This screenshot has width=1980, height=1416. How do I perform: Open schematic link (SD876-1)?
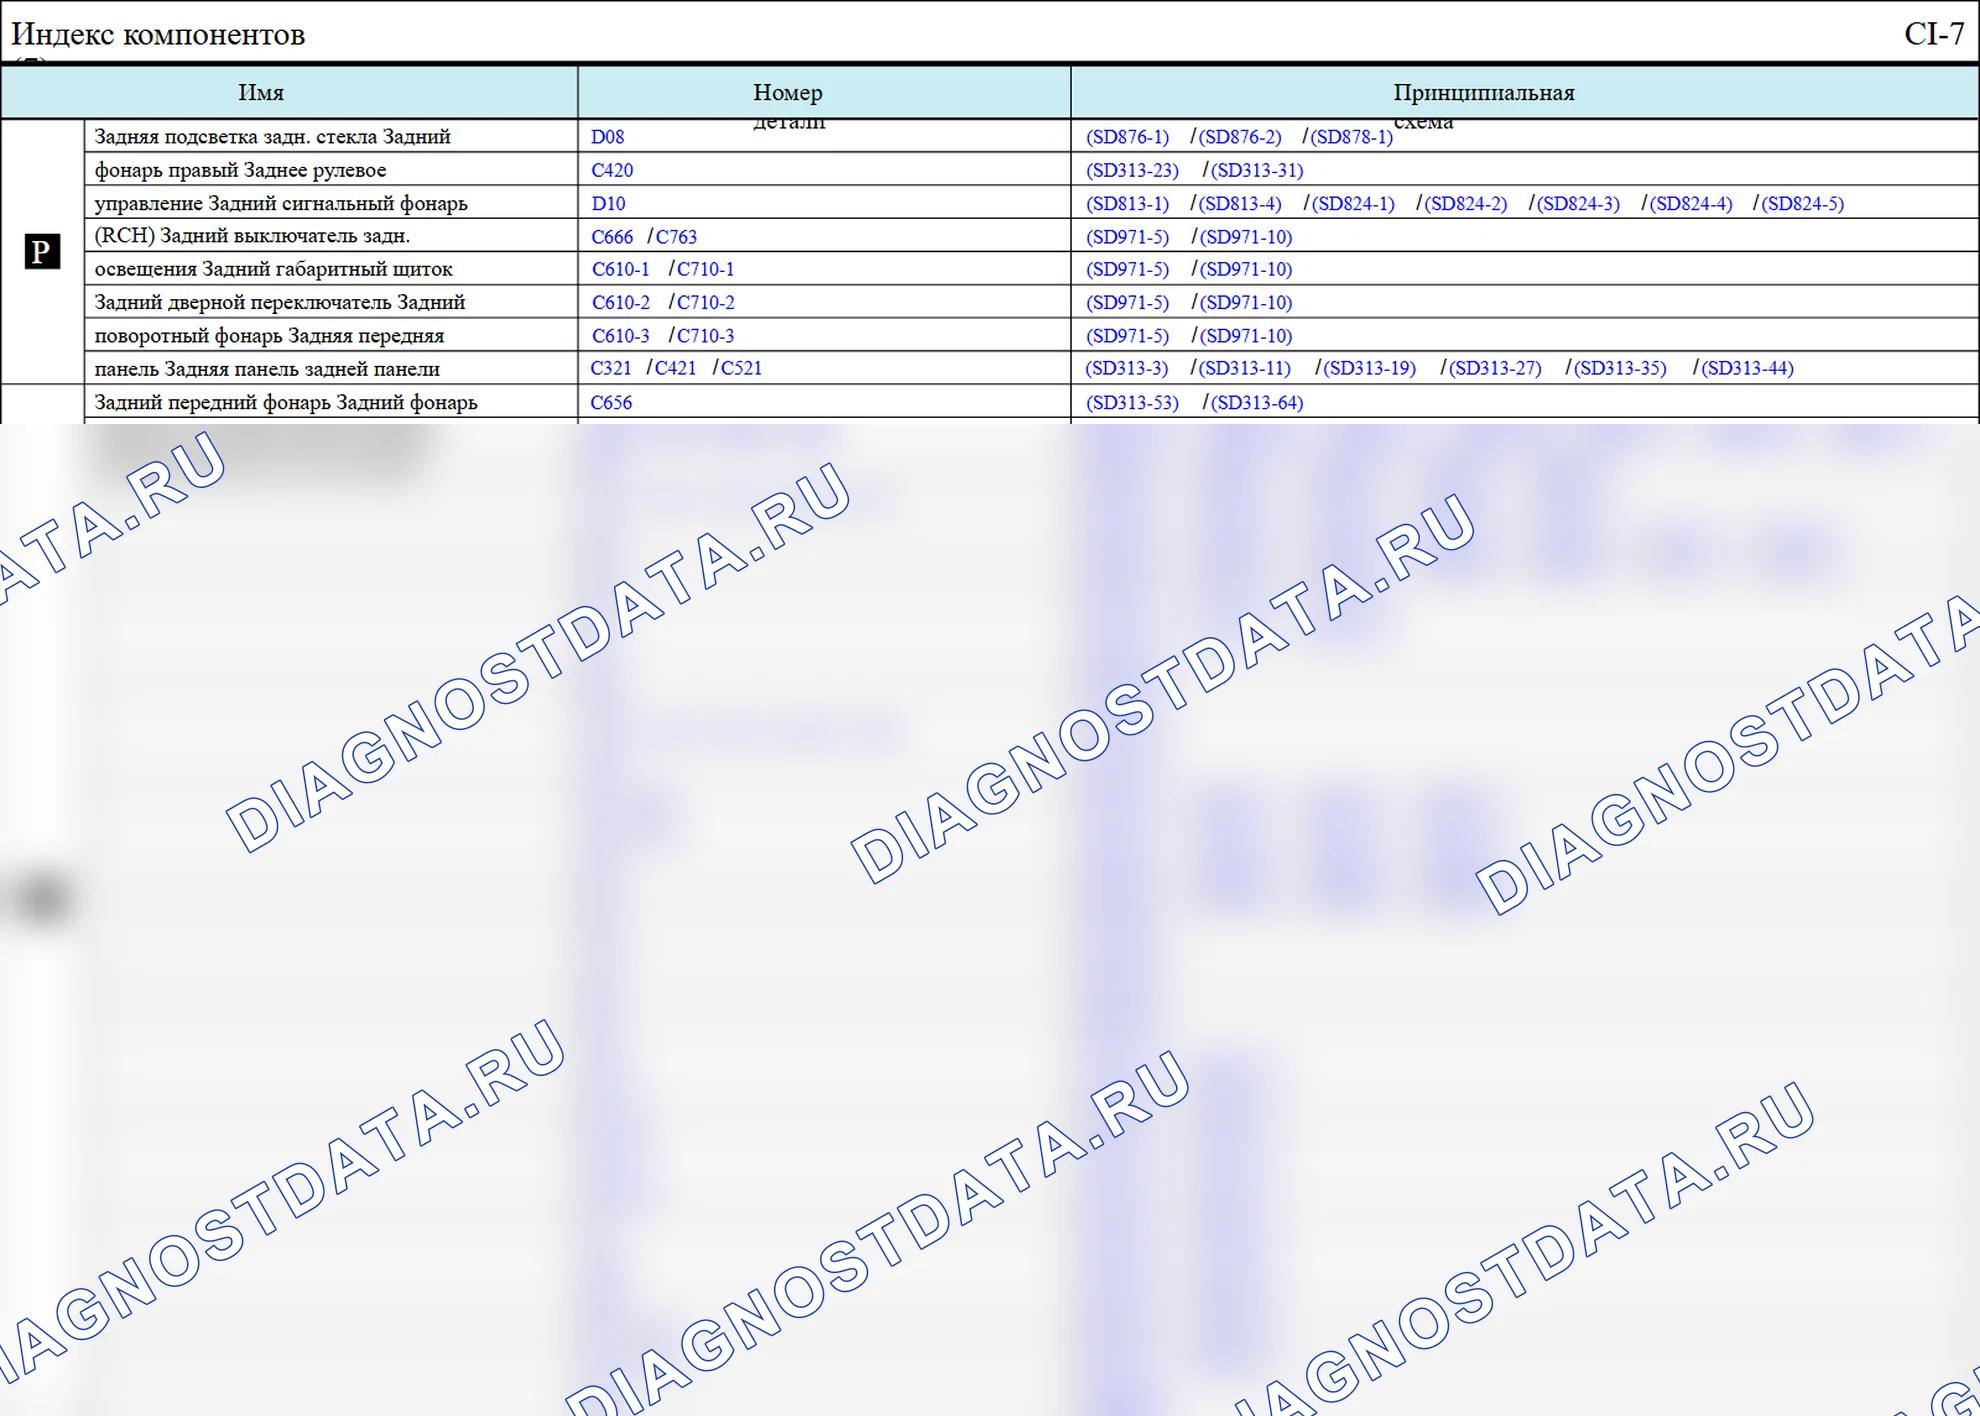pos(1128,137)
